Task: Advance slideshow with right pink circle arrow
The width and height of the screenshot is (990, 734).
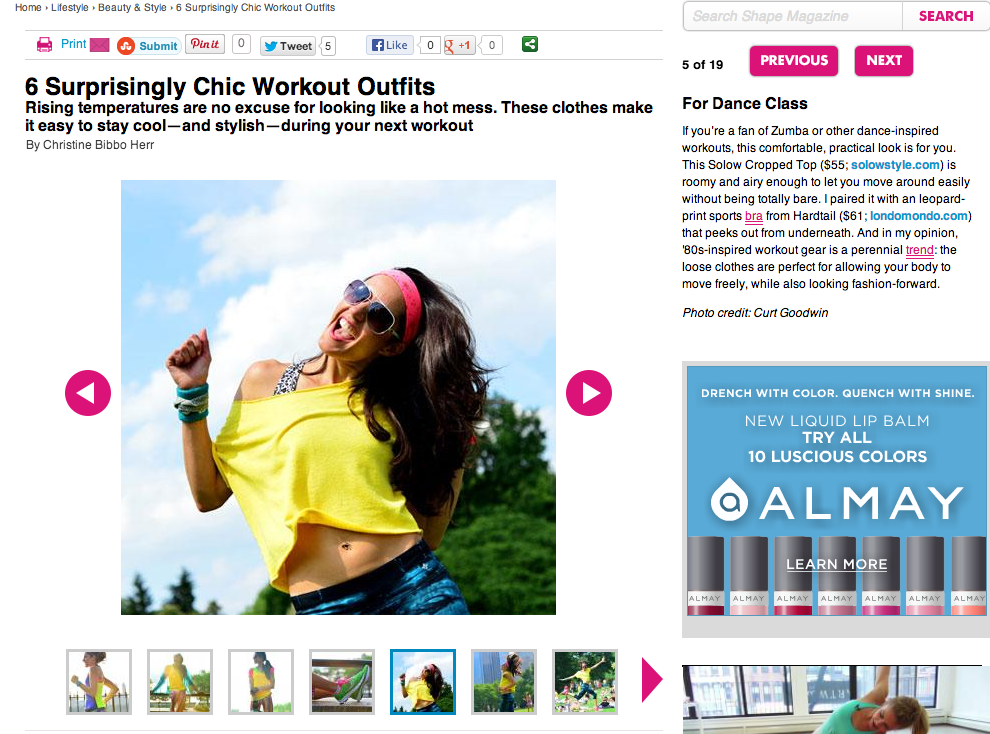Action: [588, 393]
